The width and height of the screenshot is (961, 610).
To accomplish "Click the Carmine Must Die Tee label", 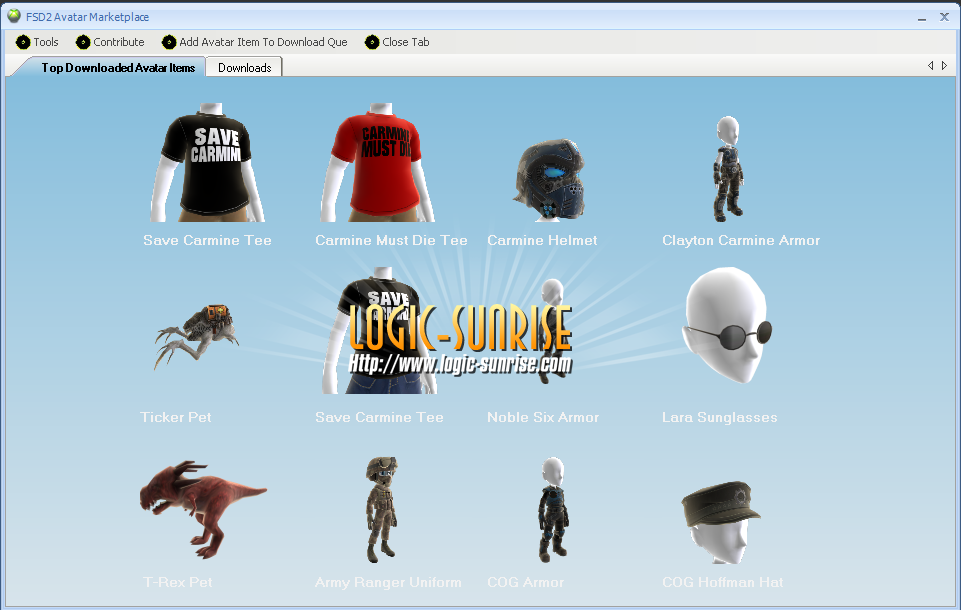I will click(x=391, y=240).
